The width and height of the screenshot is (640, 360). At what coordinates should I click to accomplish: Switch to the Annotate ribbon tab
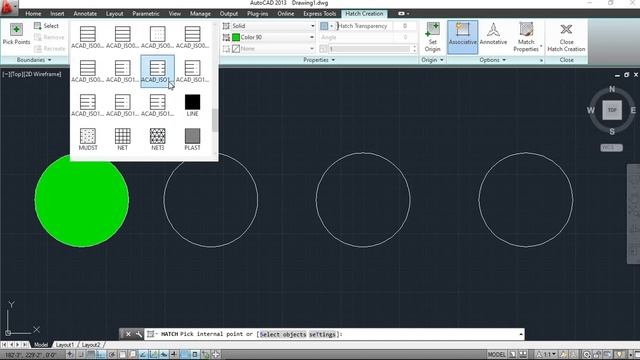tap(85, 13)
